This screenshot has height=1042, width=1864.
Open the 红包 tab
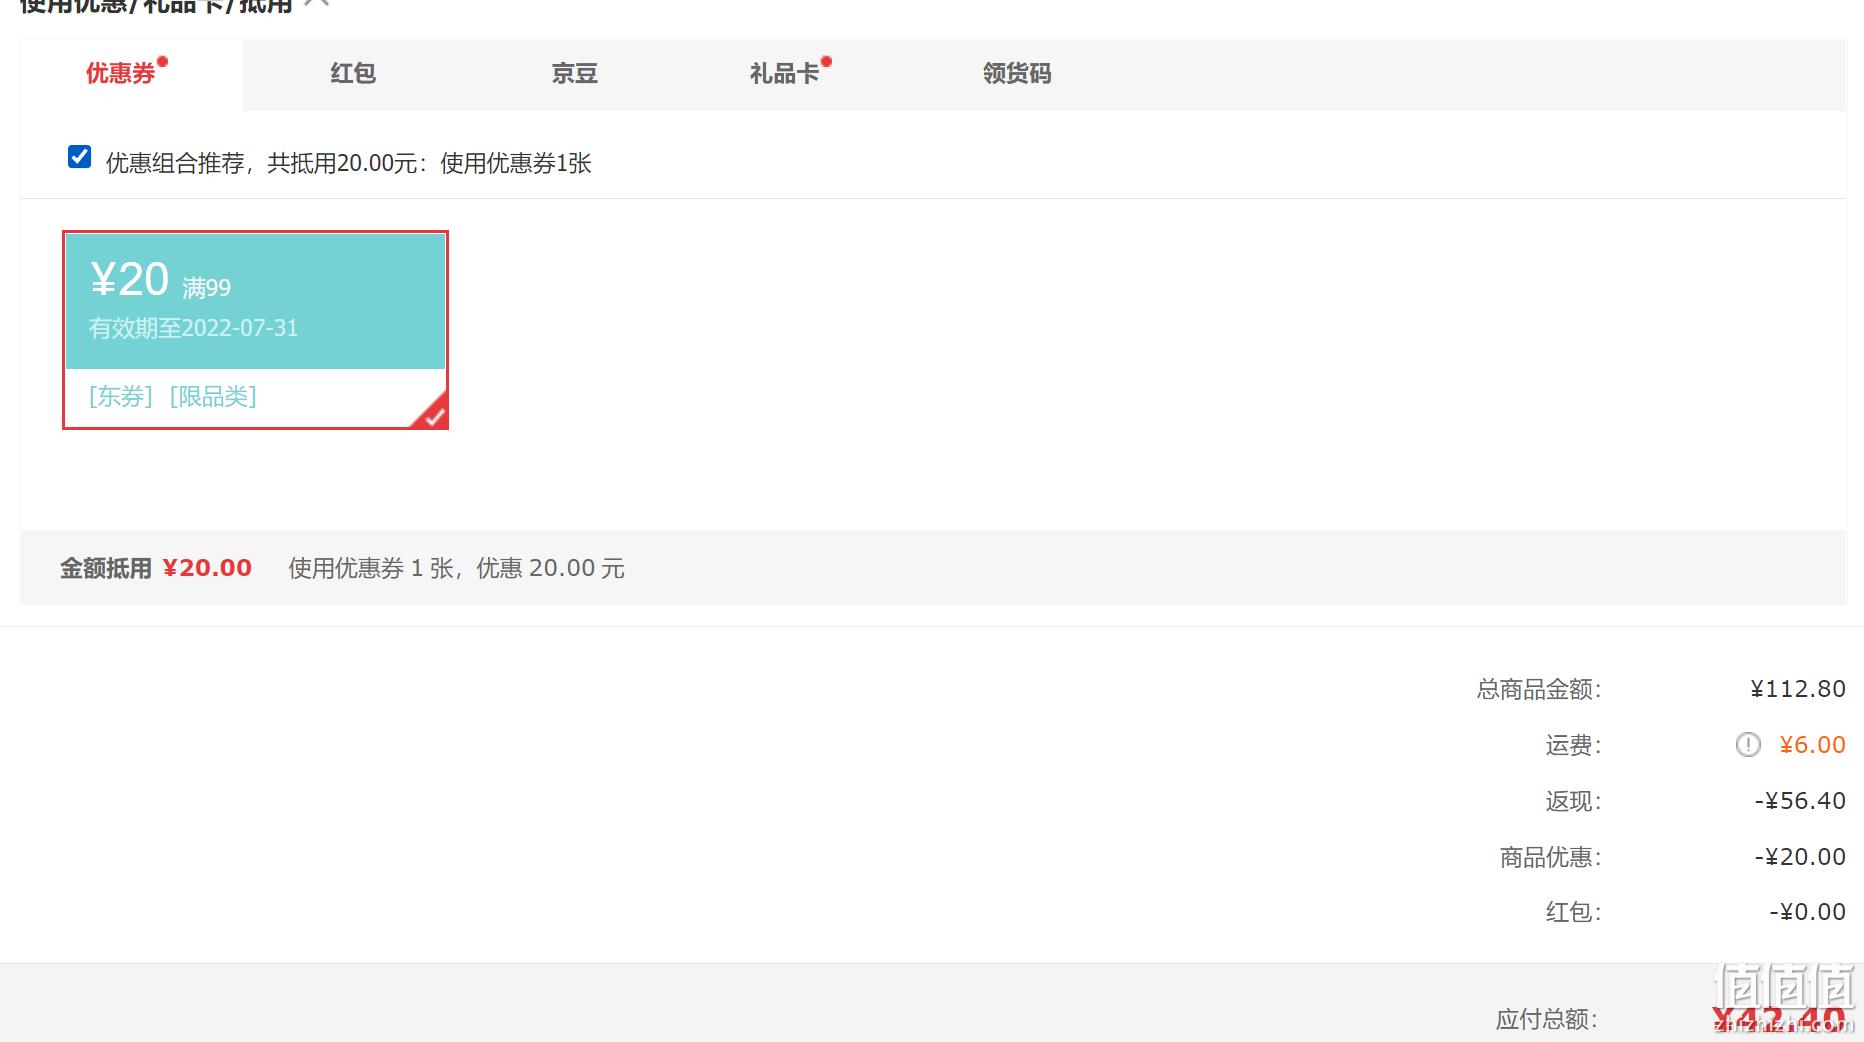coord(353,74)
